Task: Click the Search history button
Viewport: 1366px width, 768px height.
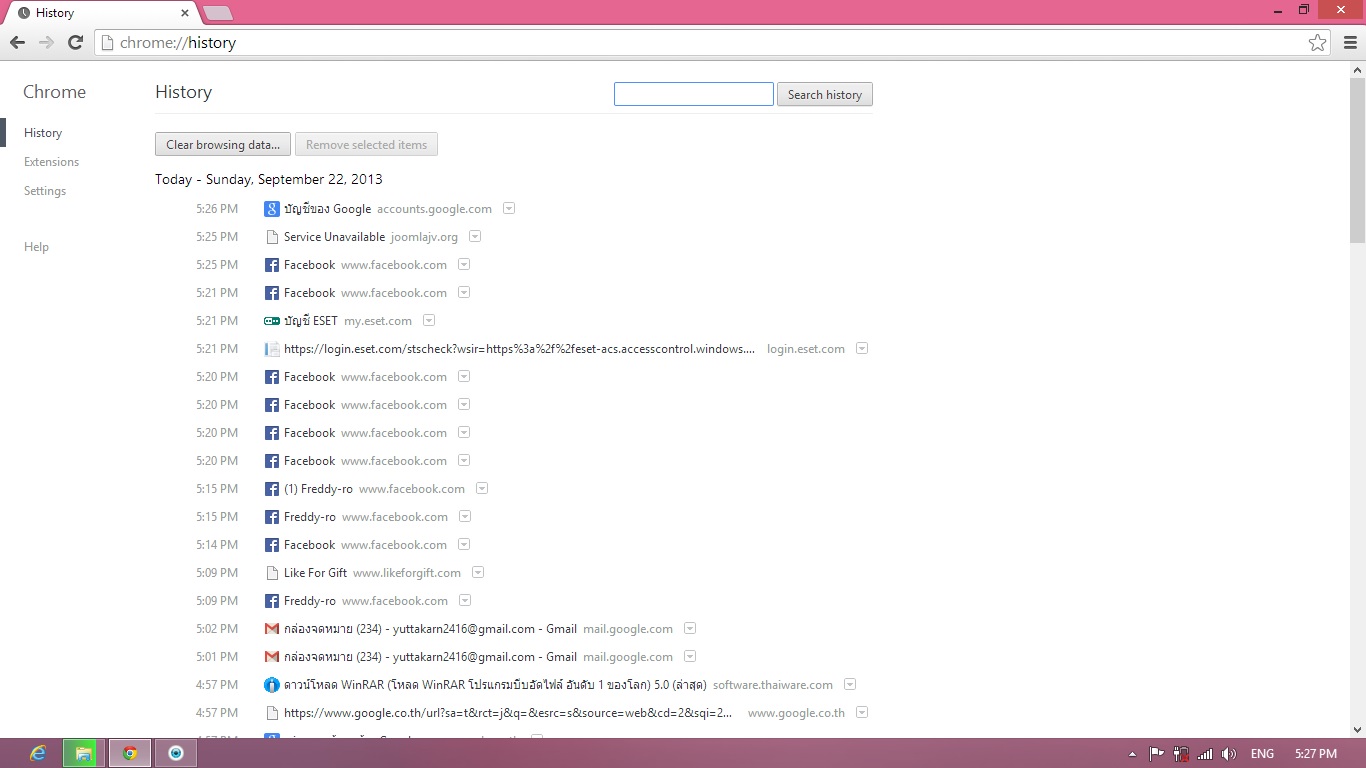Action: (x=825, y=94)
